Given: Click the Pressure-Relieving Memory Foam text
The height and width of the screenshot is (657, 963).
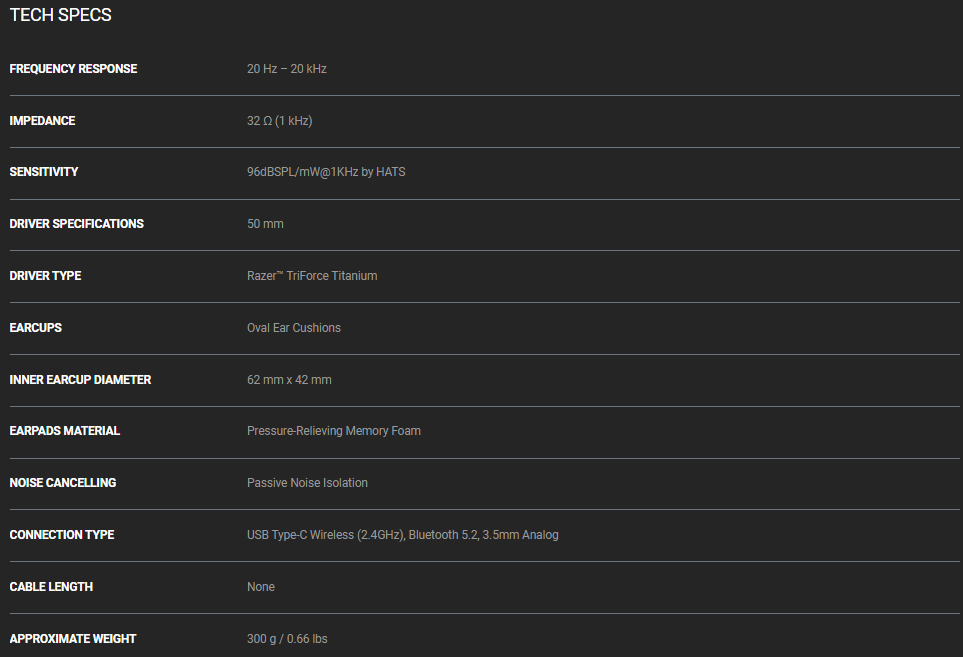Looking at the screenshot, I should (x=334, y=431).
